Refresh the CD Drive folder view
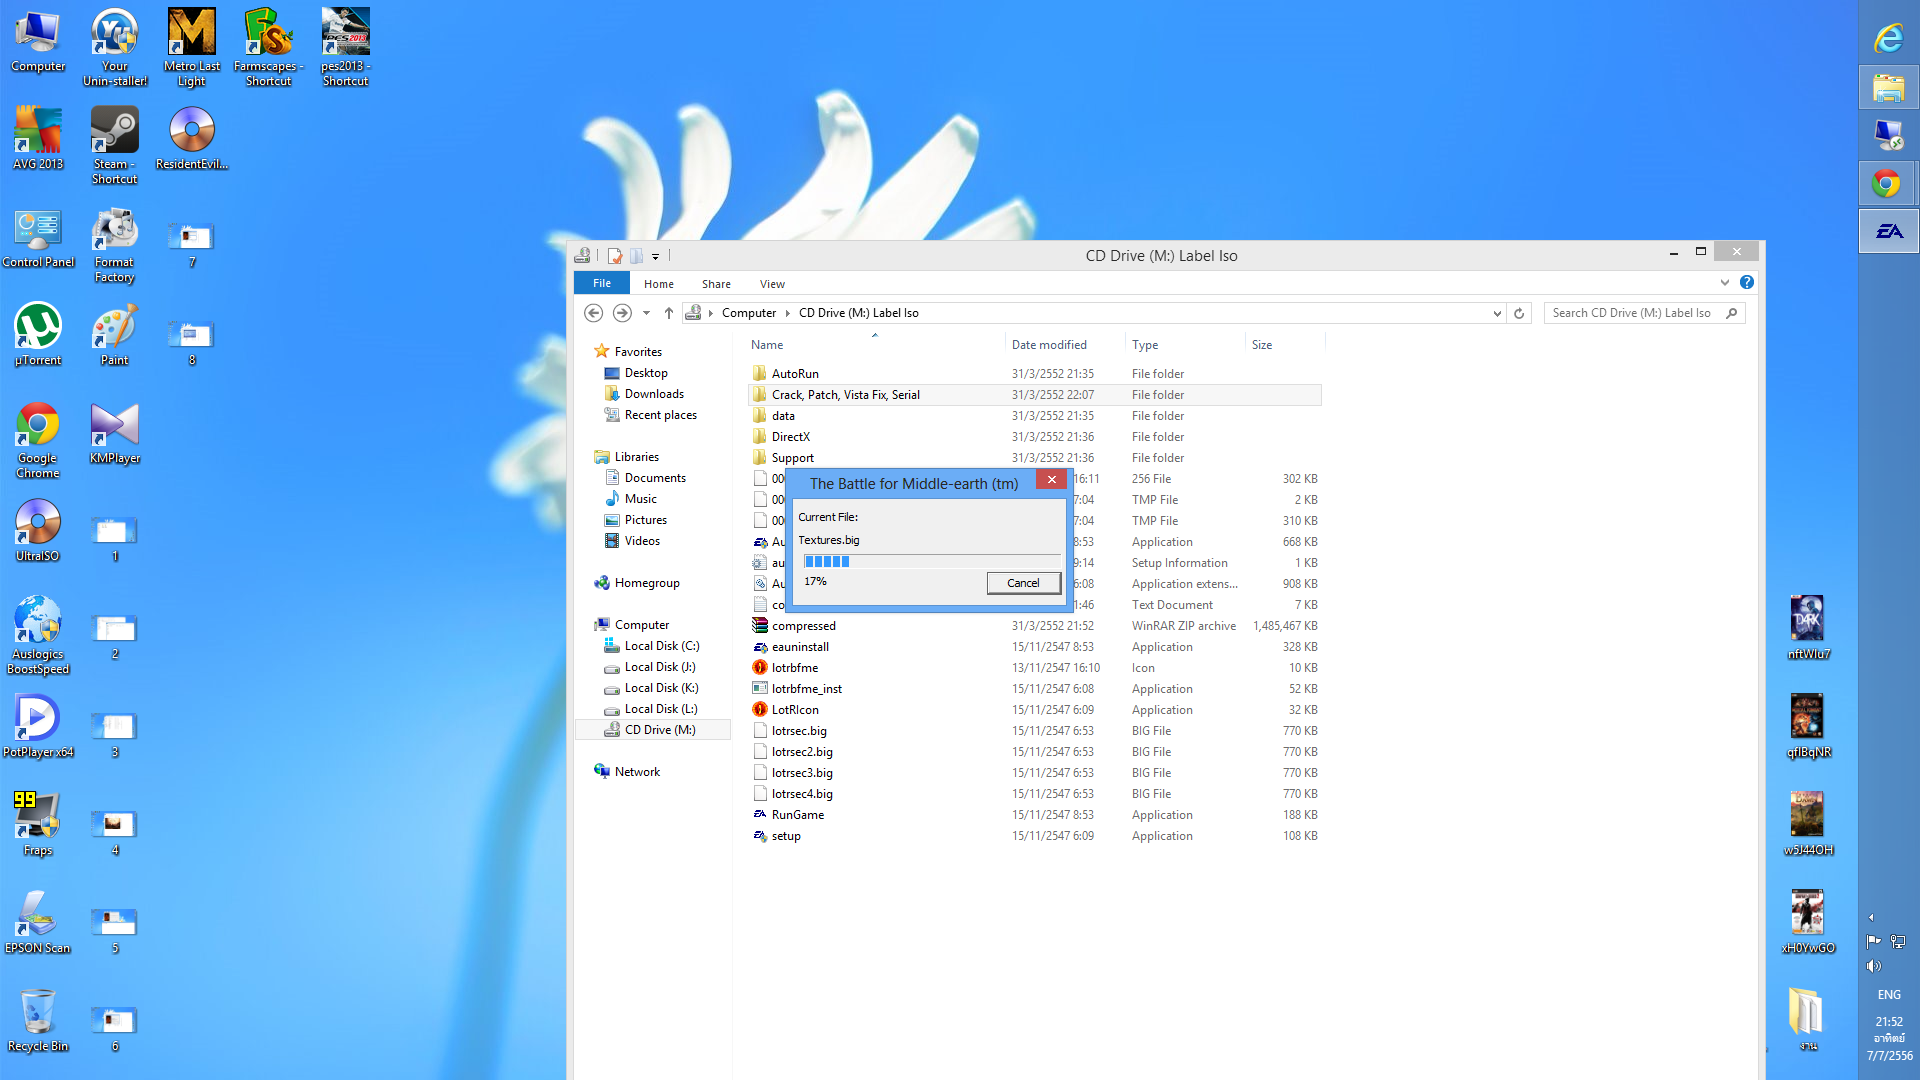The image size is (1920, 1080). [1518, 313]
